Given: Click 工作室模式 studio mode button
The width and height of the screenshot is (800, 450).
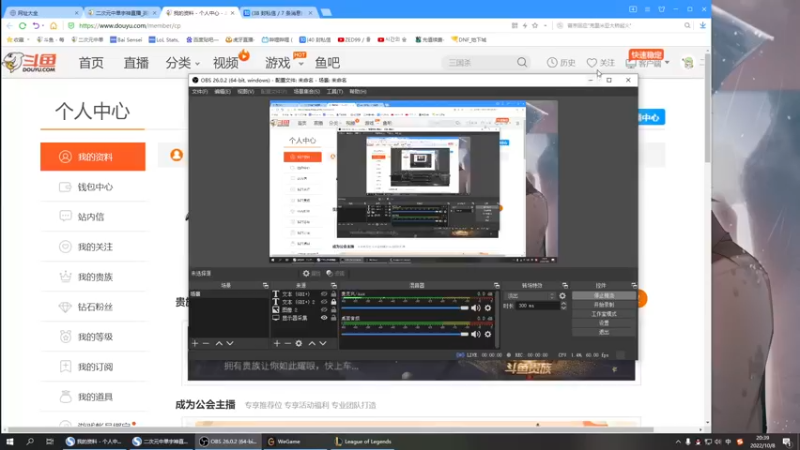Looking at the screenshot, I should coord(604,314).
